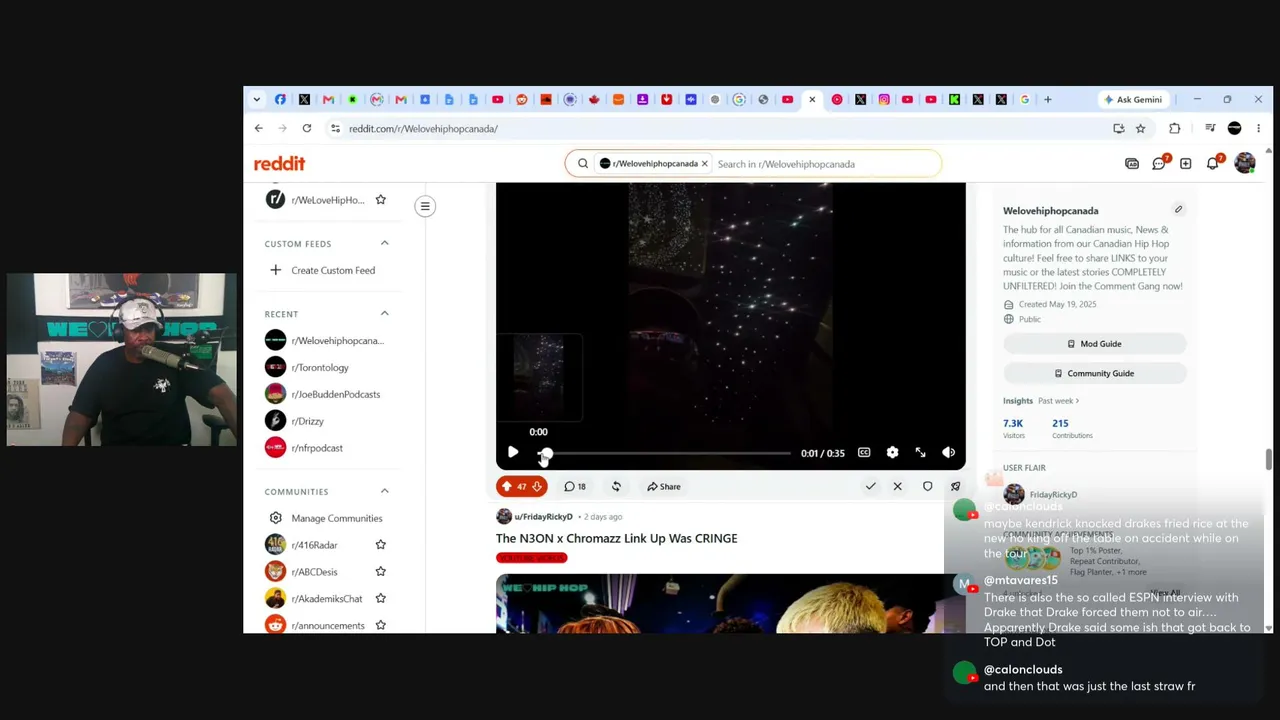Click the Reddit logo

click(279, 163)
